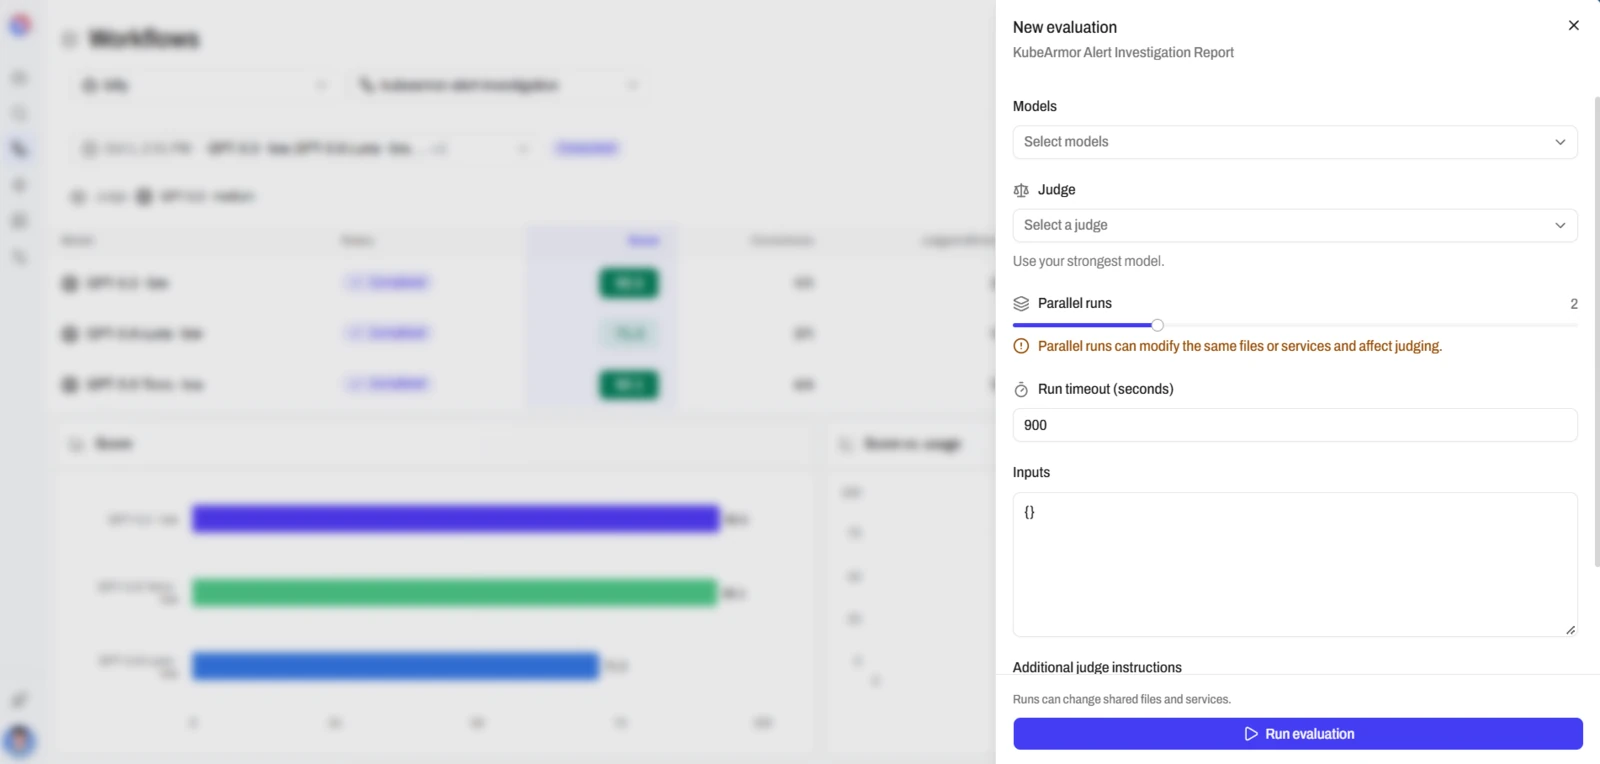Expand the Select a judge dropdown
This screenshot has height=764, width=1600.
coord(1295,226)
